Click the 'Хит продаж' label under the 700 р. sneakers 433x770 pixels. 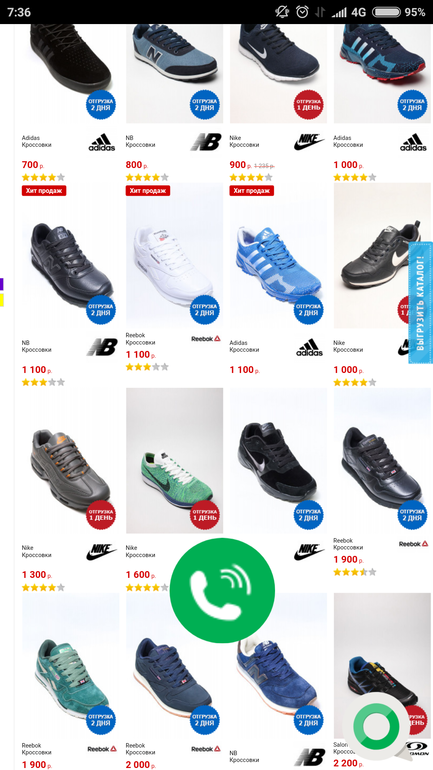coord(44,191)
